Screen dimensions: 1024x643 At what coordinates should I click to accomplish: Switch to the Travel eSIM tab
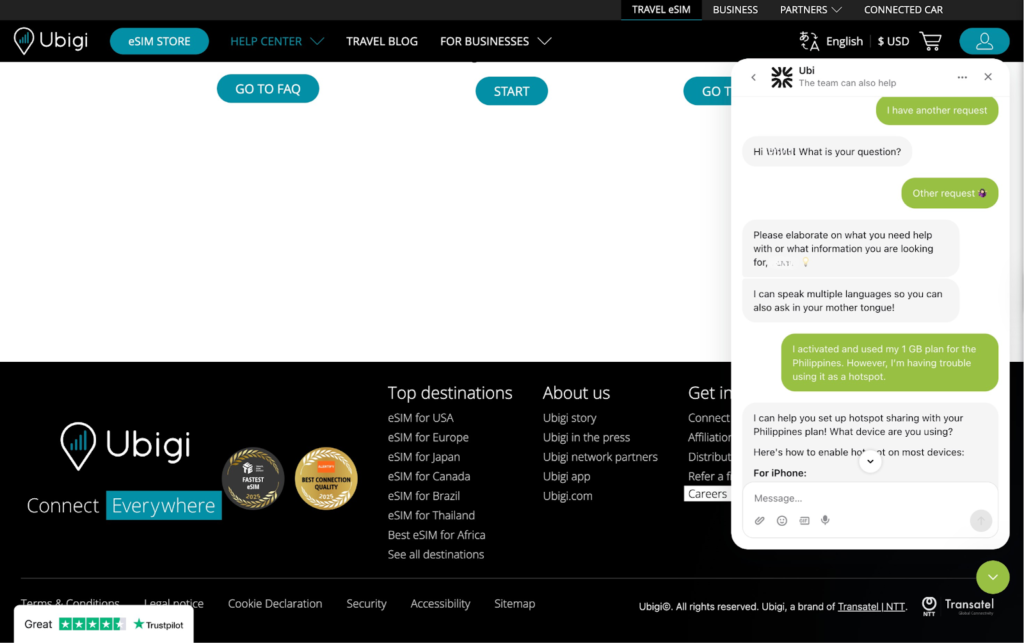(661, 10)
